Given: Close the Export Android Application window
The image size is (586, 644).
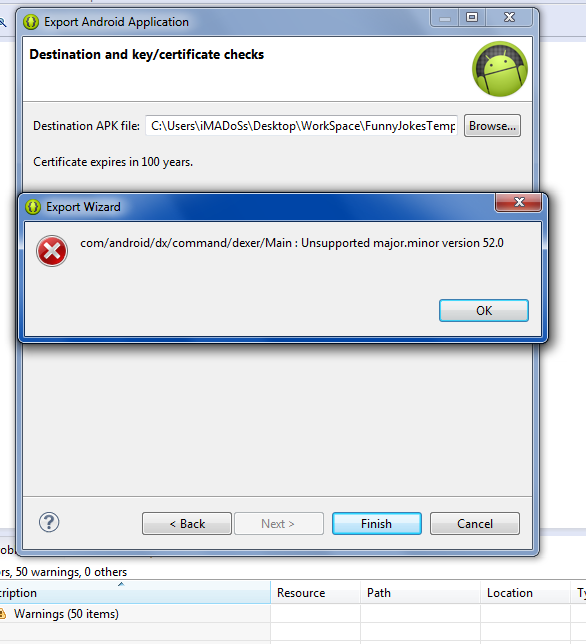Looking at the screenshot, I should [509, 17].
